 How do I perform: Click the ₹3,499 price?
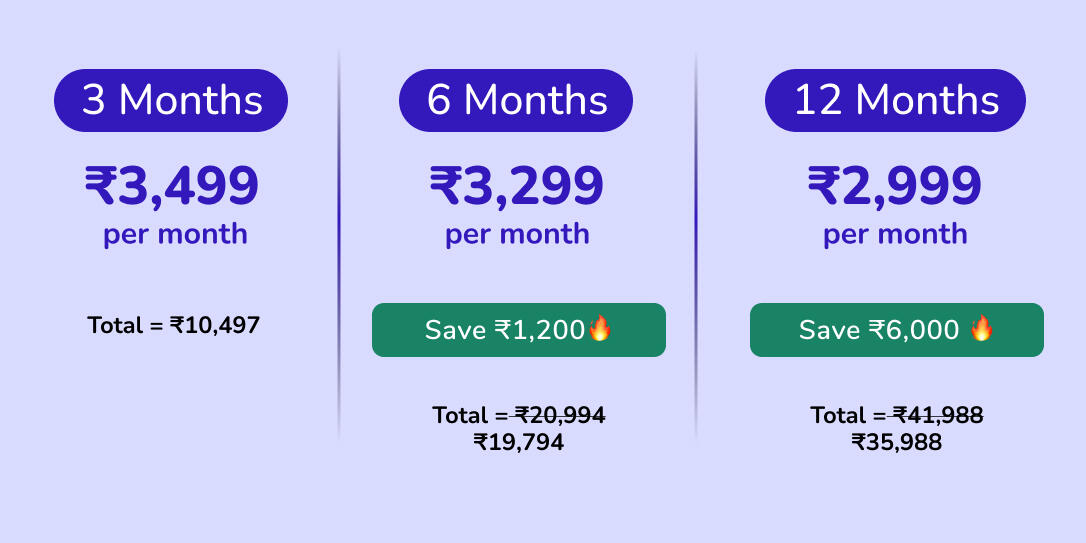172,186
